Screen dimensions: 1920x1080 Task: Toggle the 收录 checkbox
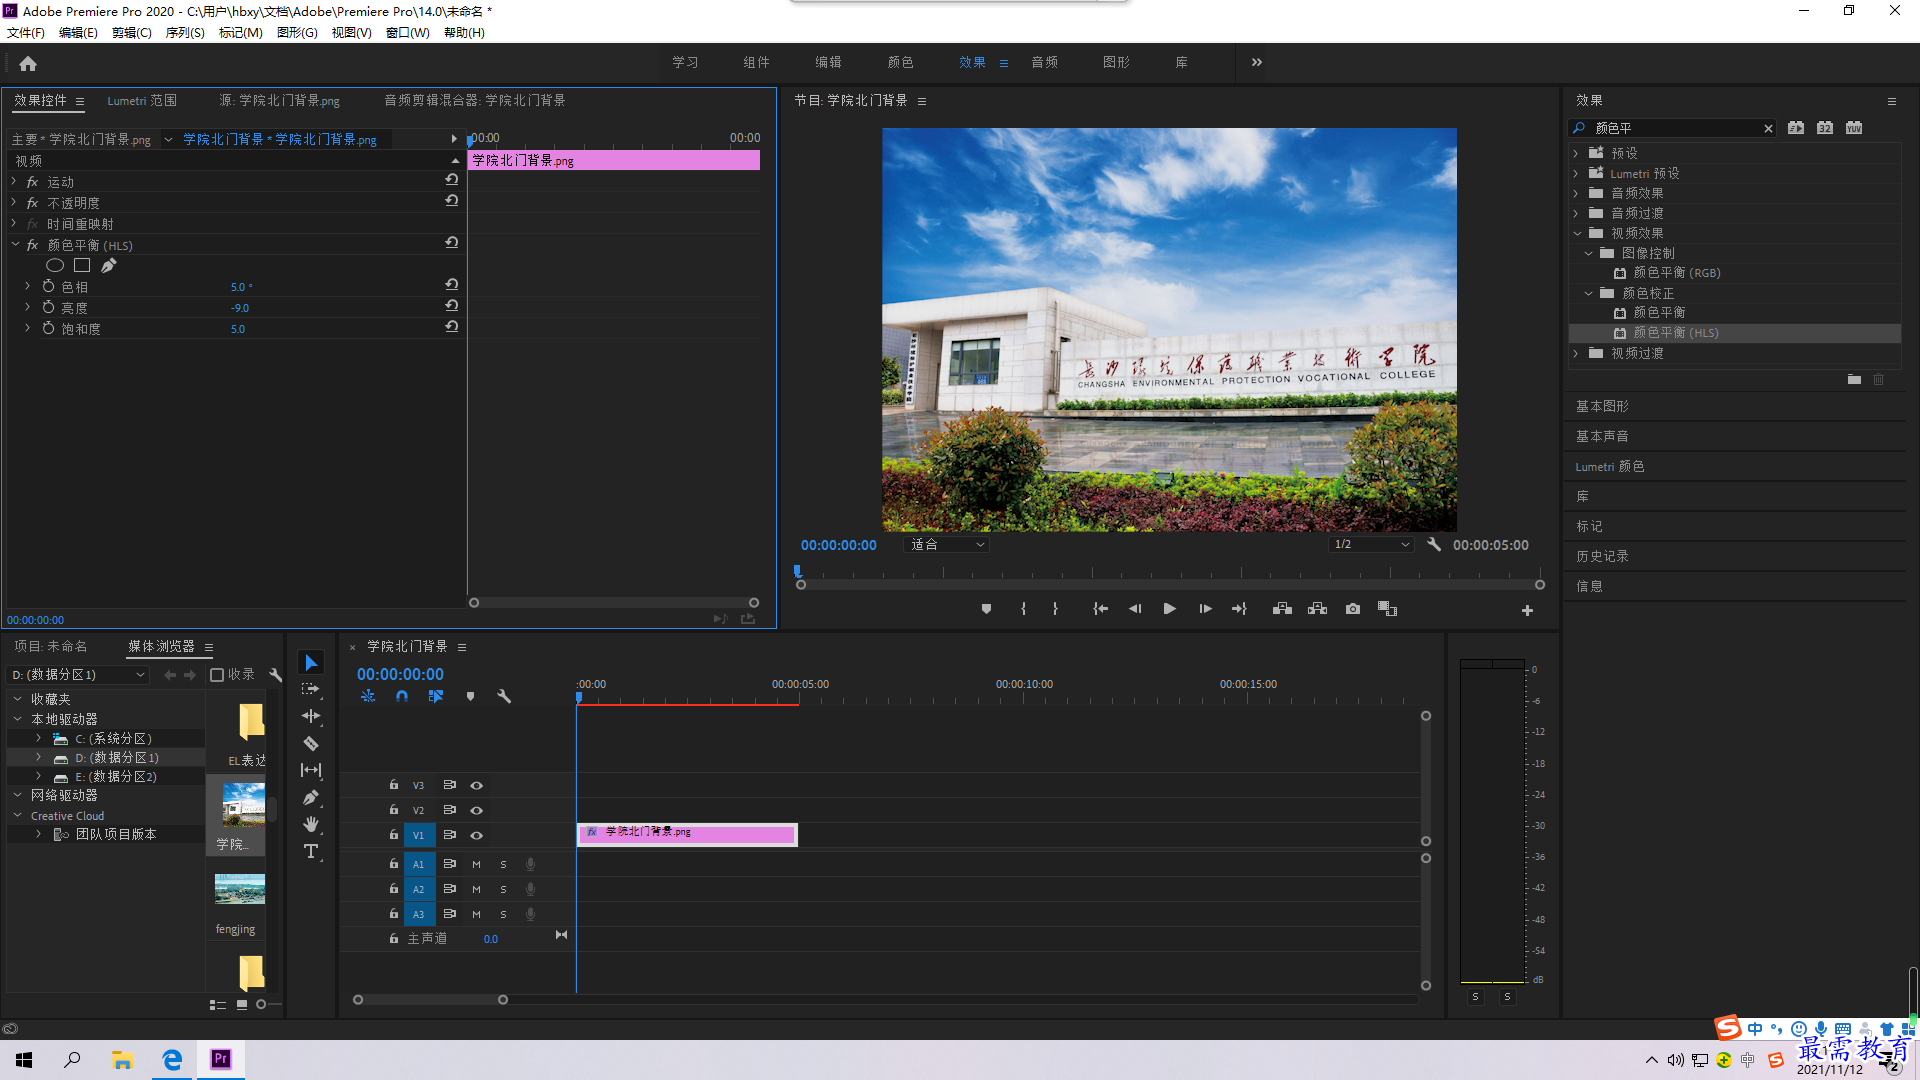click(x=217, y=675)
